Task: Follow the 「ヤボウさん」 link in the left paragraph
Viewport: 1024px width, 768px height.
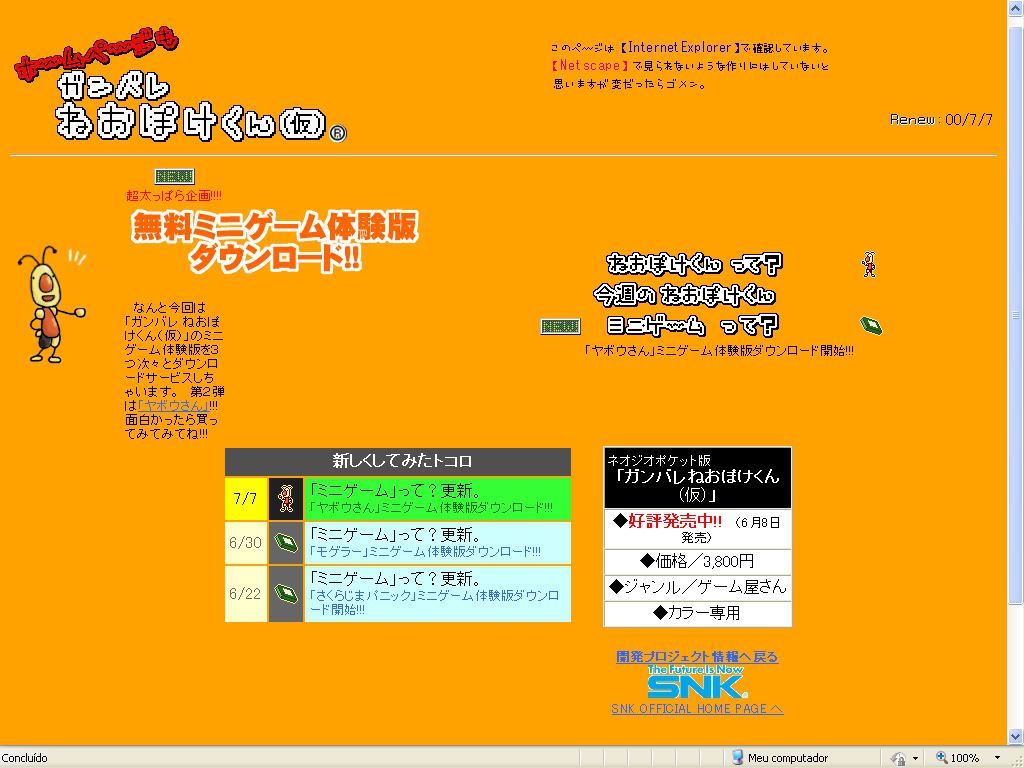Action: 172,406
